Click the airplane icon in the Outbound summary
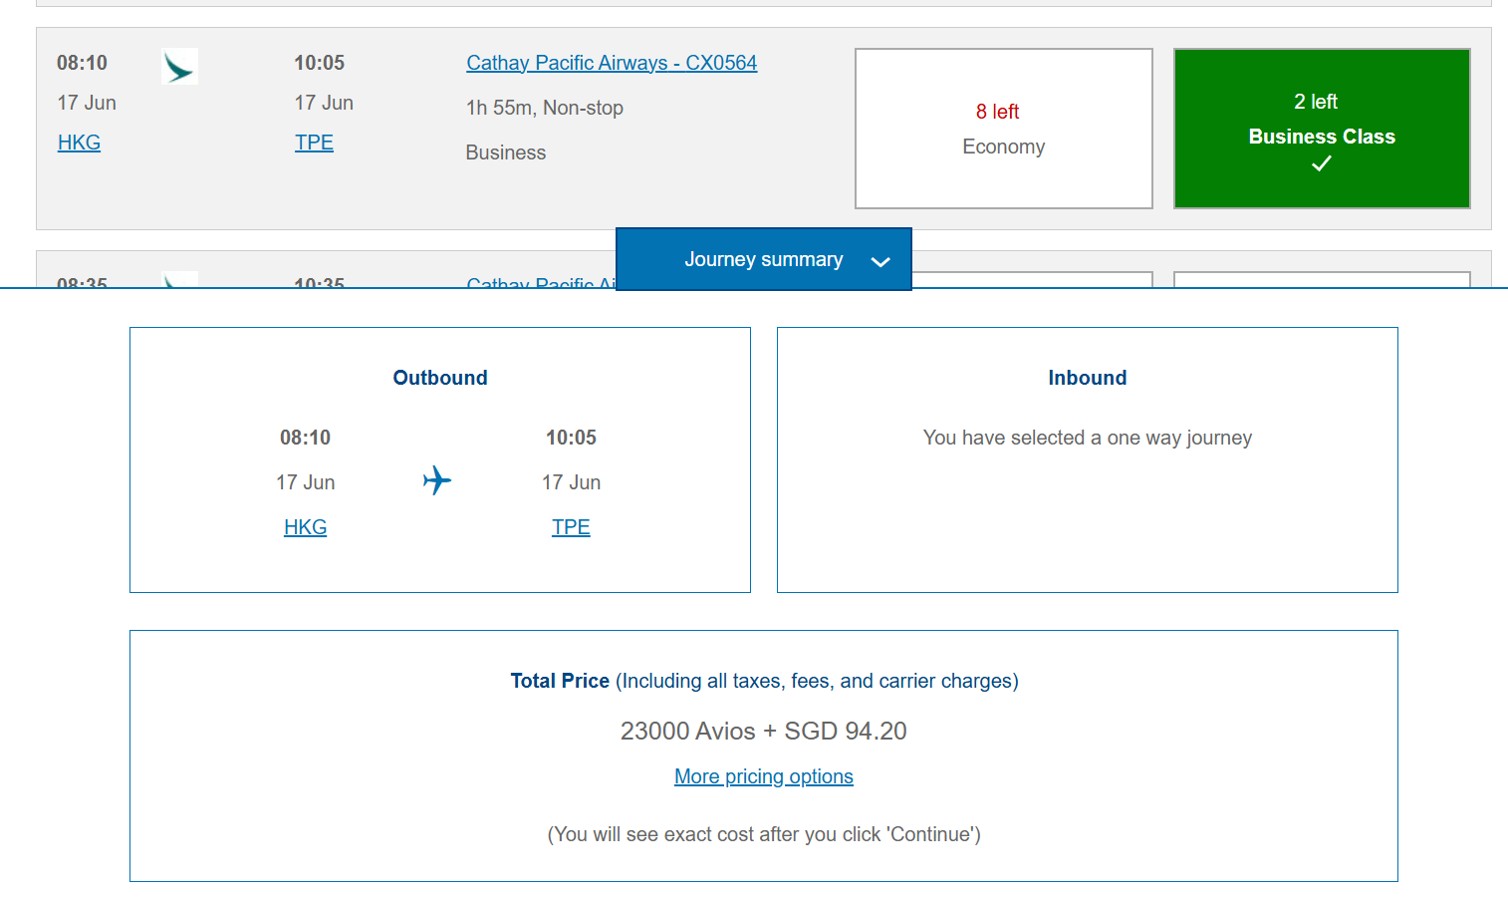 (437, 481)
